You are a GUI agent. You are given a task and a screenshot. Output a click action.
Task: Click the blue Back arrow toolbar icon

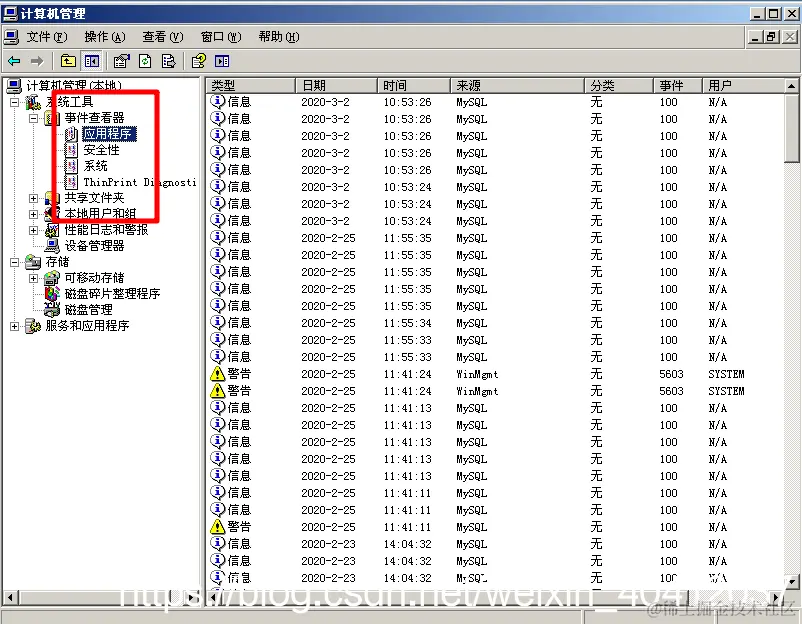tap(14, 61)
